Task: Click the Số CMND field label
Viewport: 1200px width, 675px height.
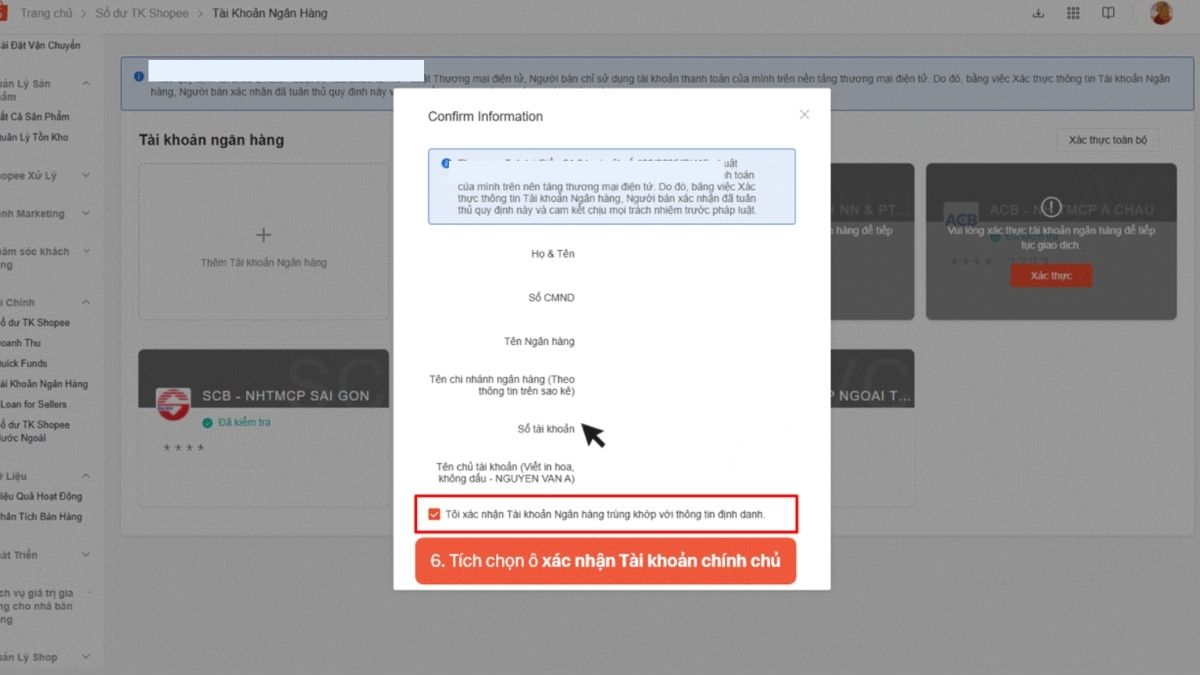Action: pos(551,298)
